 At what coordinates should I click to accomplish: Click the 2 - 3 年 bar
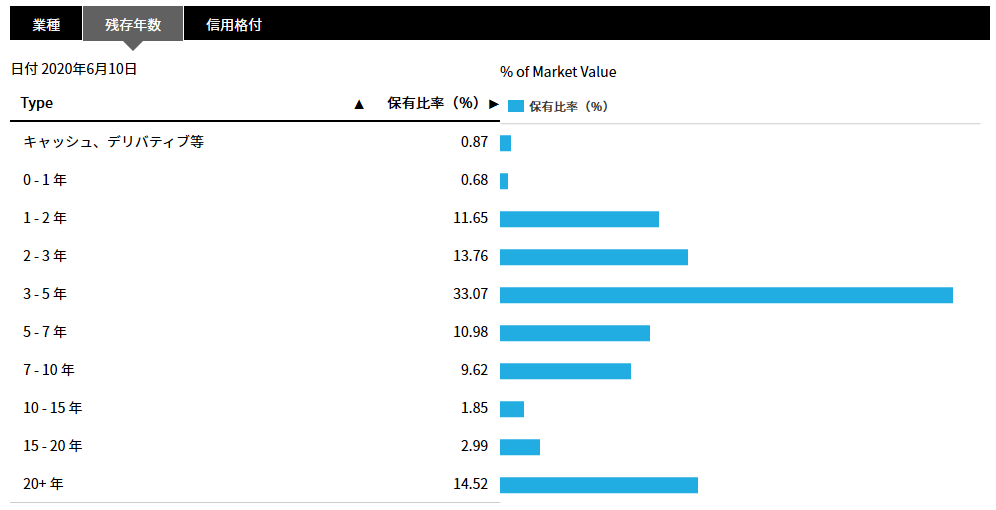(x=594, y=257)
